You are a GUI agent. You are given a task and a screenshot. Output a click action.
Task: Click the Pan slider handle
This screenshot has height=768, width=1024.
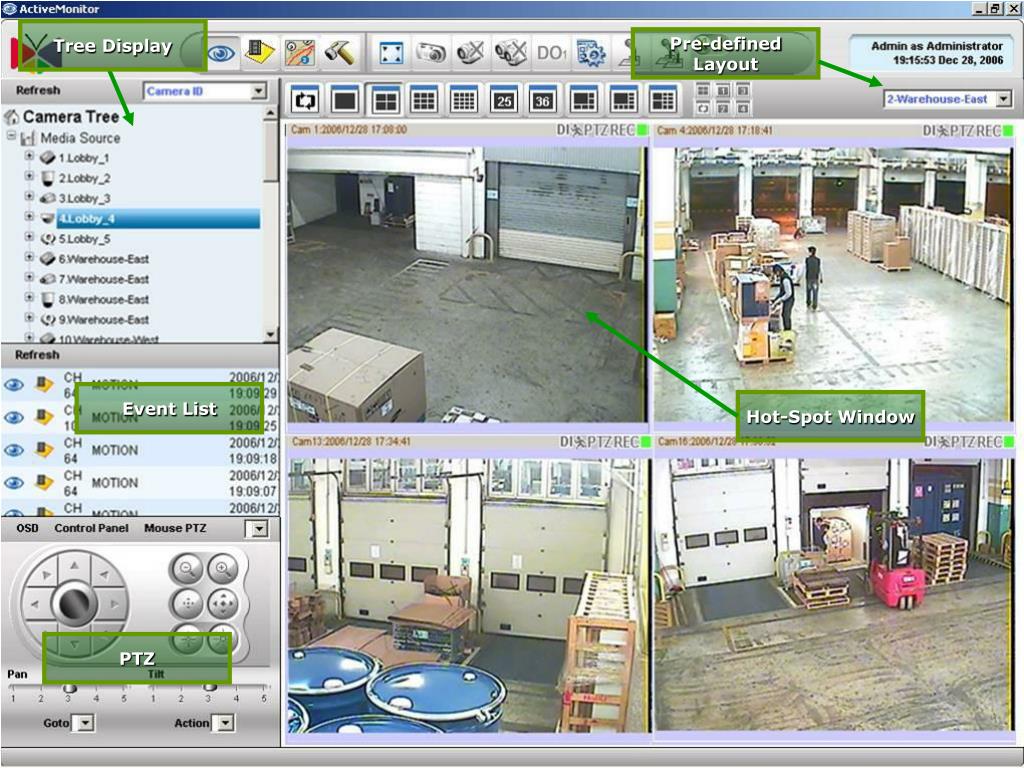pos(69,688)
